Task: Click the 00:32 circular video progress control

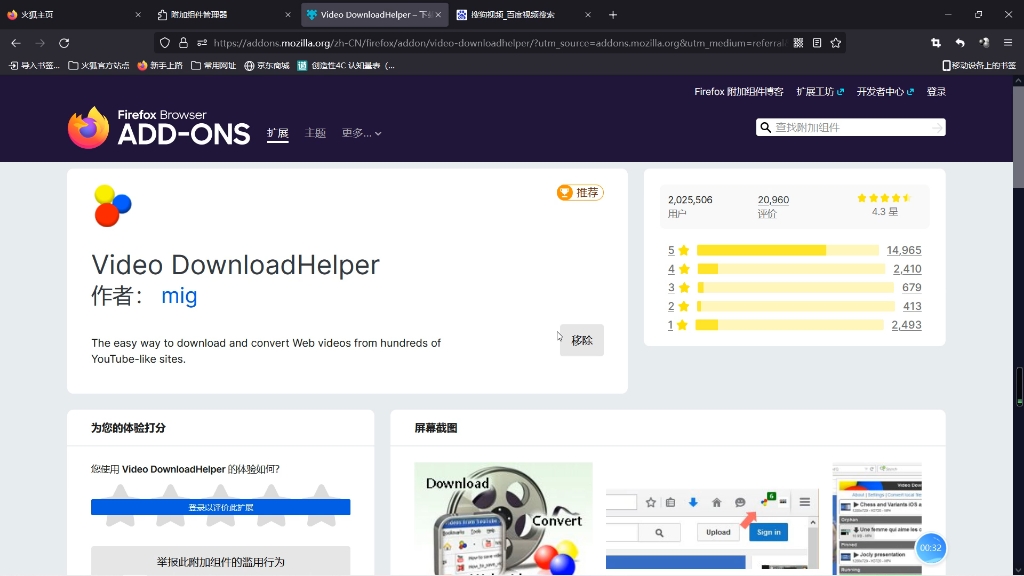Action: pos(930,548)
